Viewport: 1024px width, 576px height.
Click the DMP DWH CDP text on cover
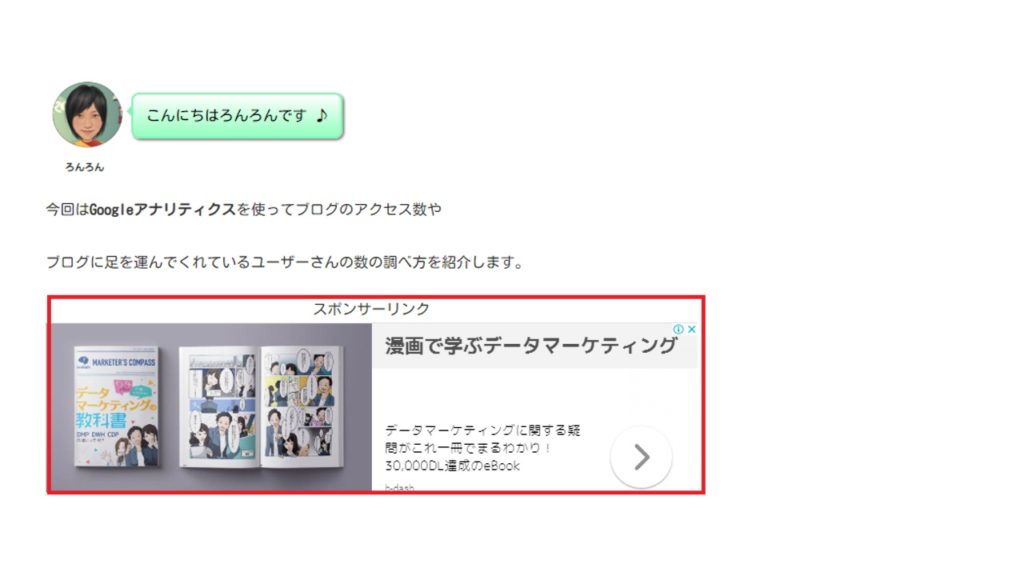[x=97, y=434]
